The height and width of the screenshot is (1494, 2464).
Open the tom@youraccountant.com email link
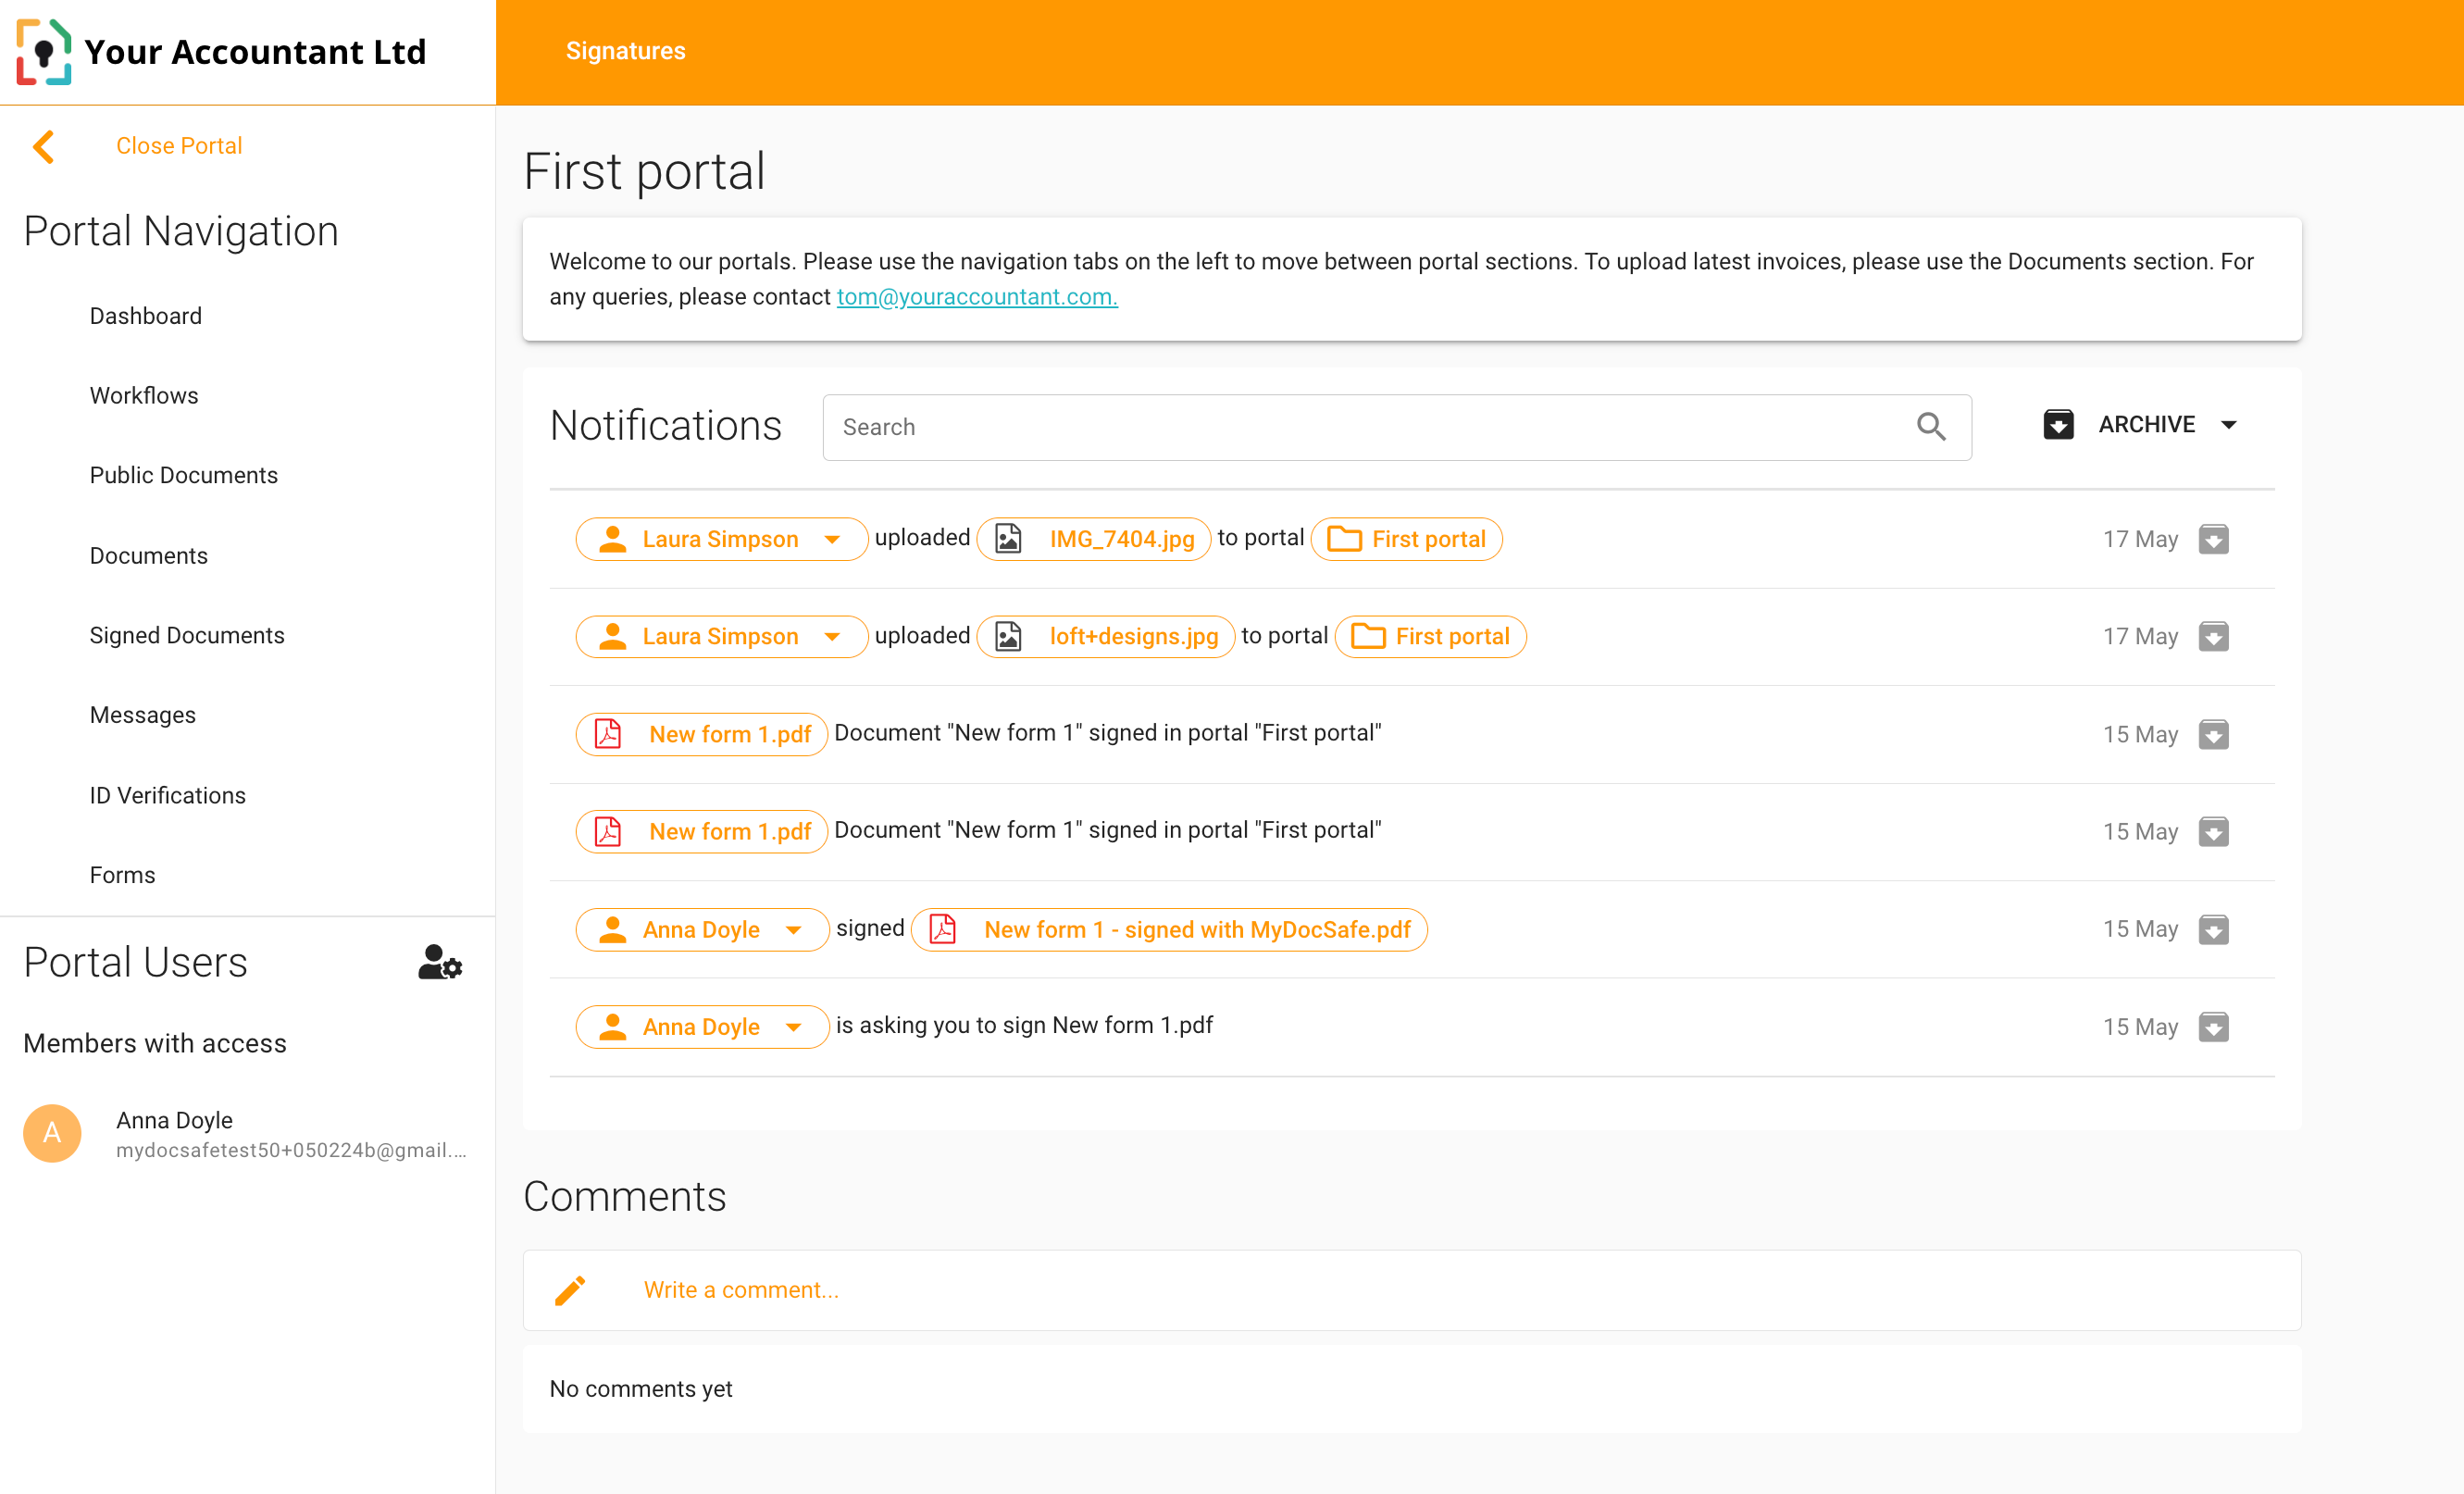976,296
